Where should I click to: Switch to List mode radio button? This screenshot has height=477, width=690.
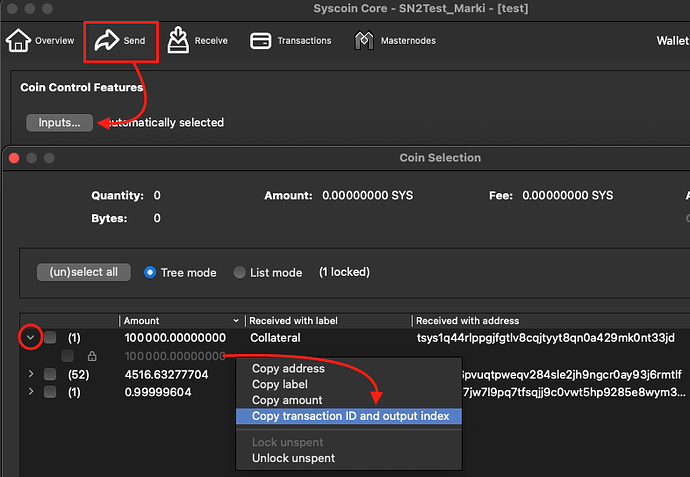(x=240, y=272)
